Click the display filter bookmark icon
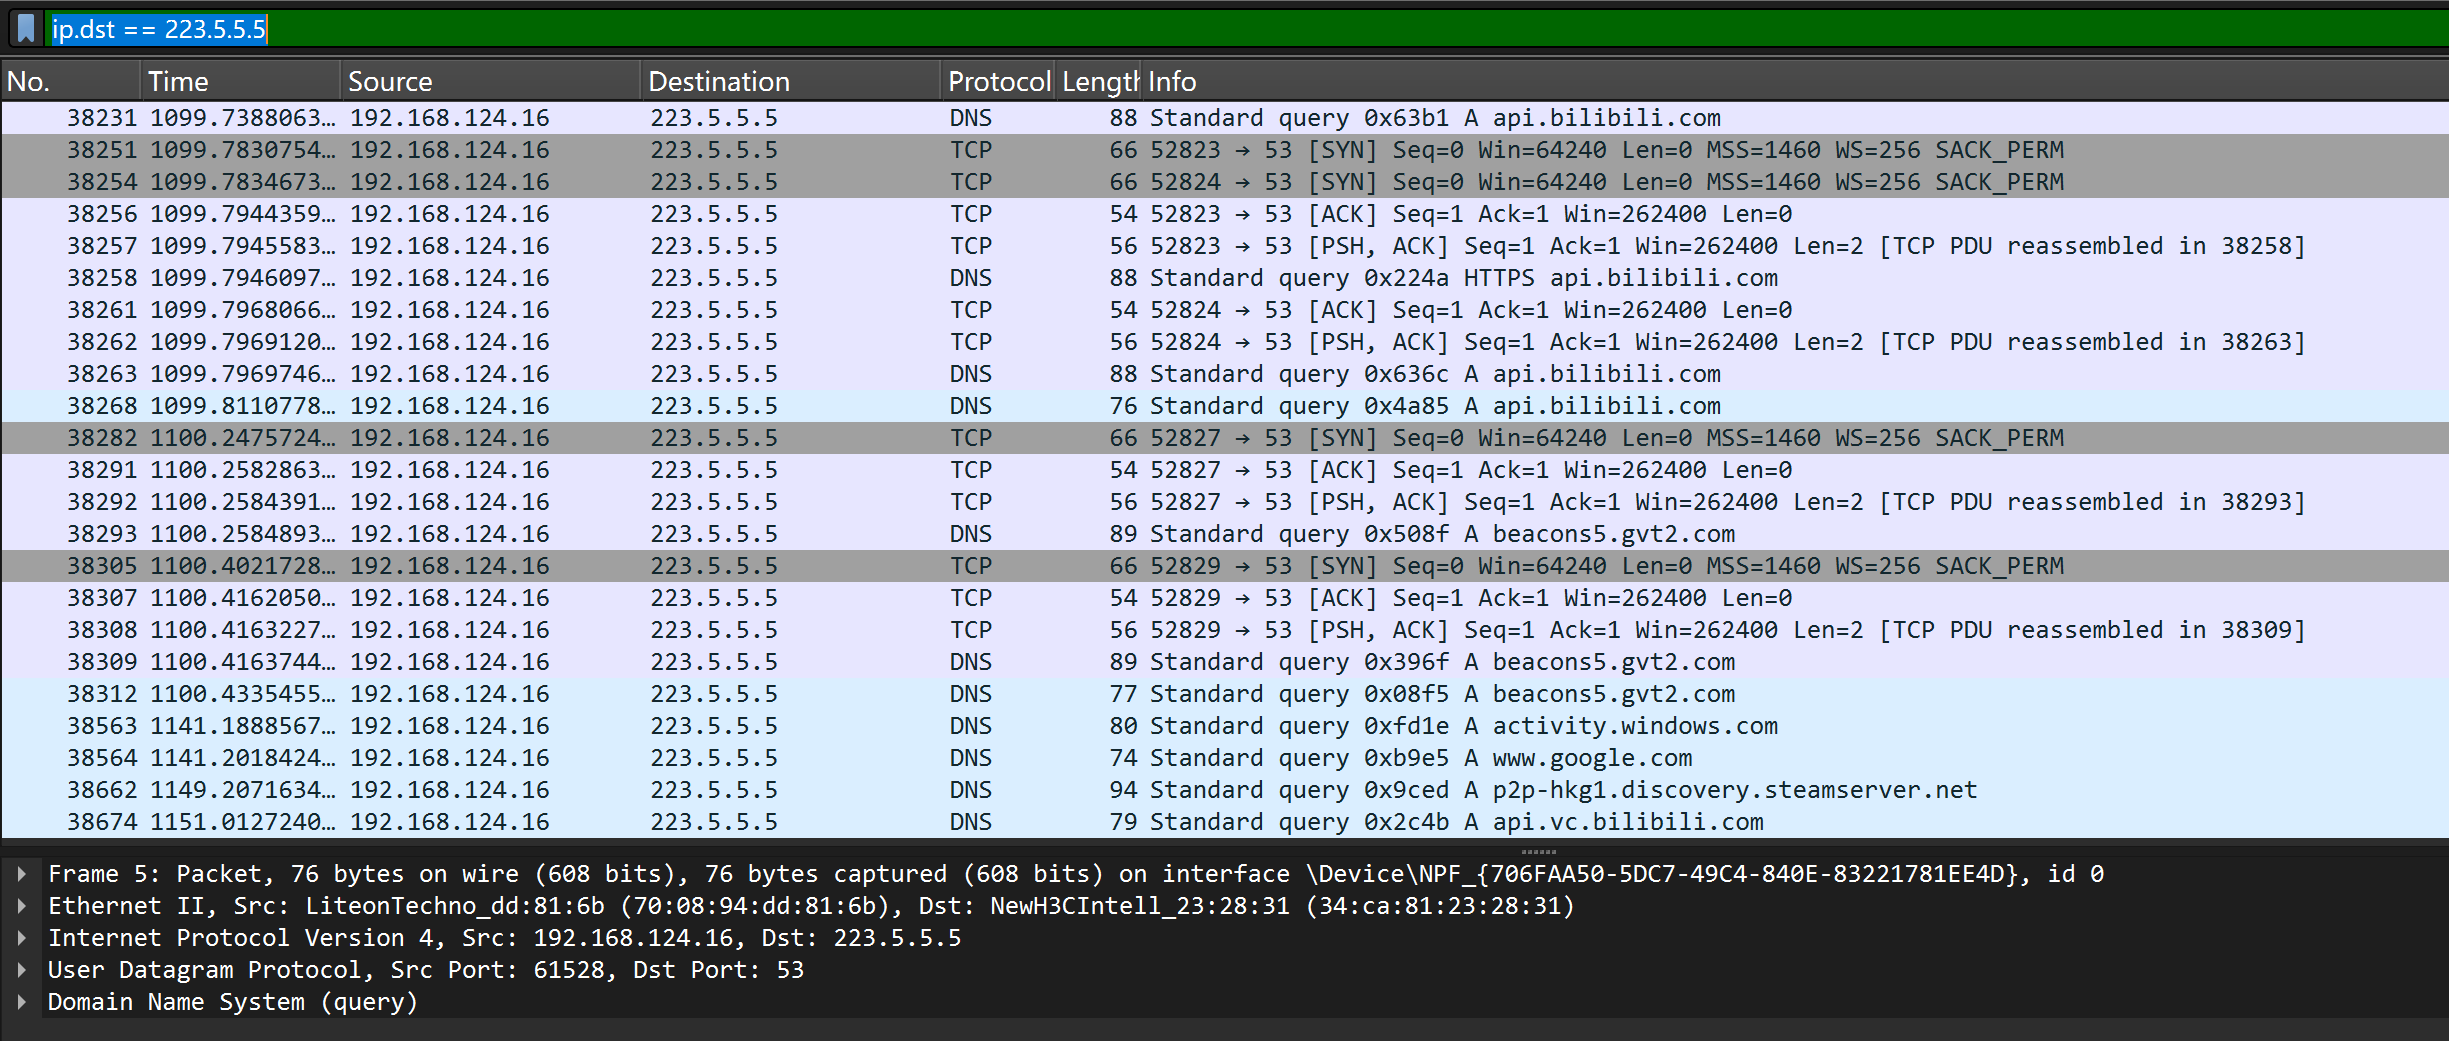The width and height of the screenshot is (2449, 1041). tap(26, 28)
